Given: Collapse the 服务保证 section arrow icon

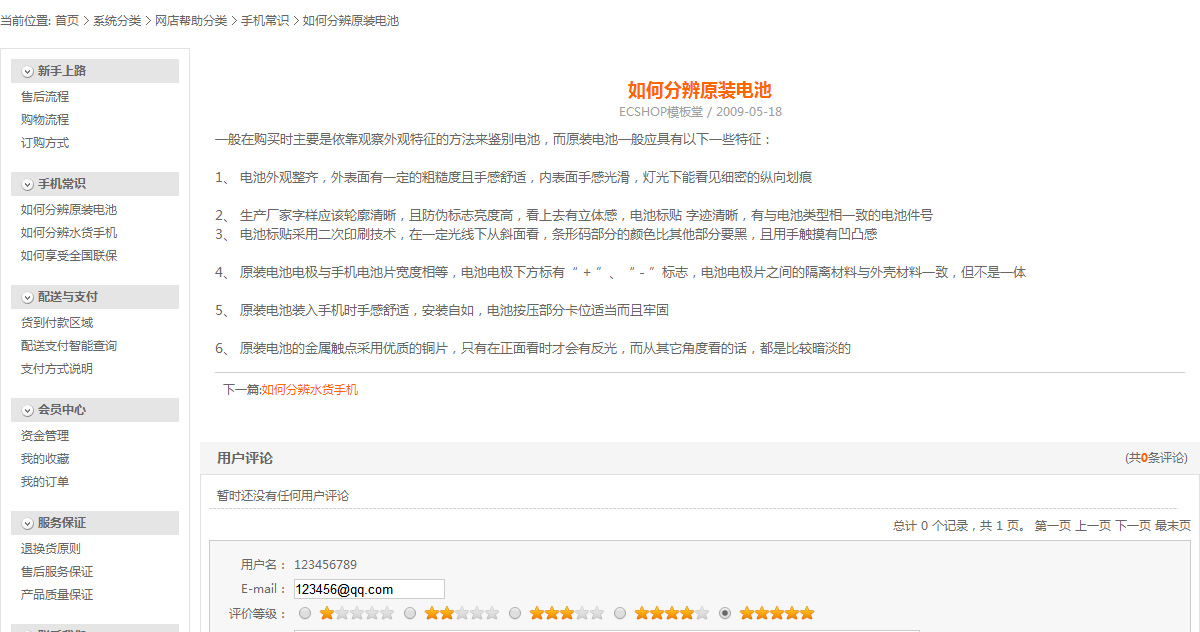Looking at the screenshot, I should (27, 523).
